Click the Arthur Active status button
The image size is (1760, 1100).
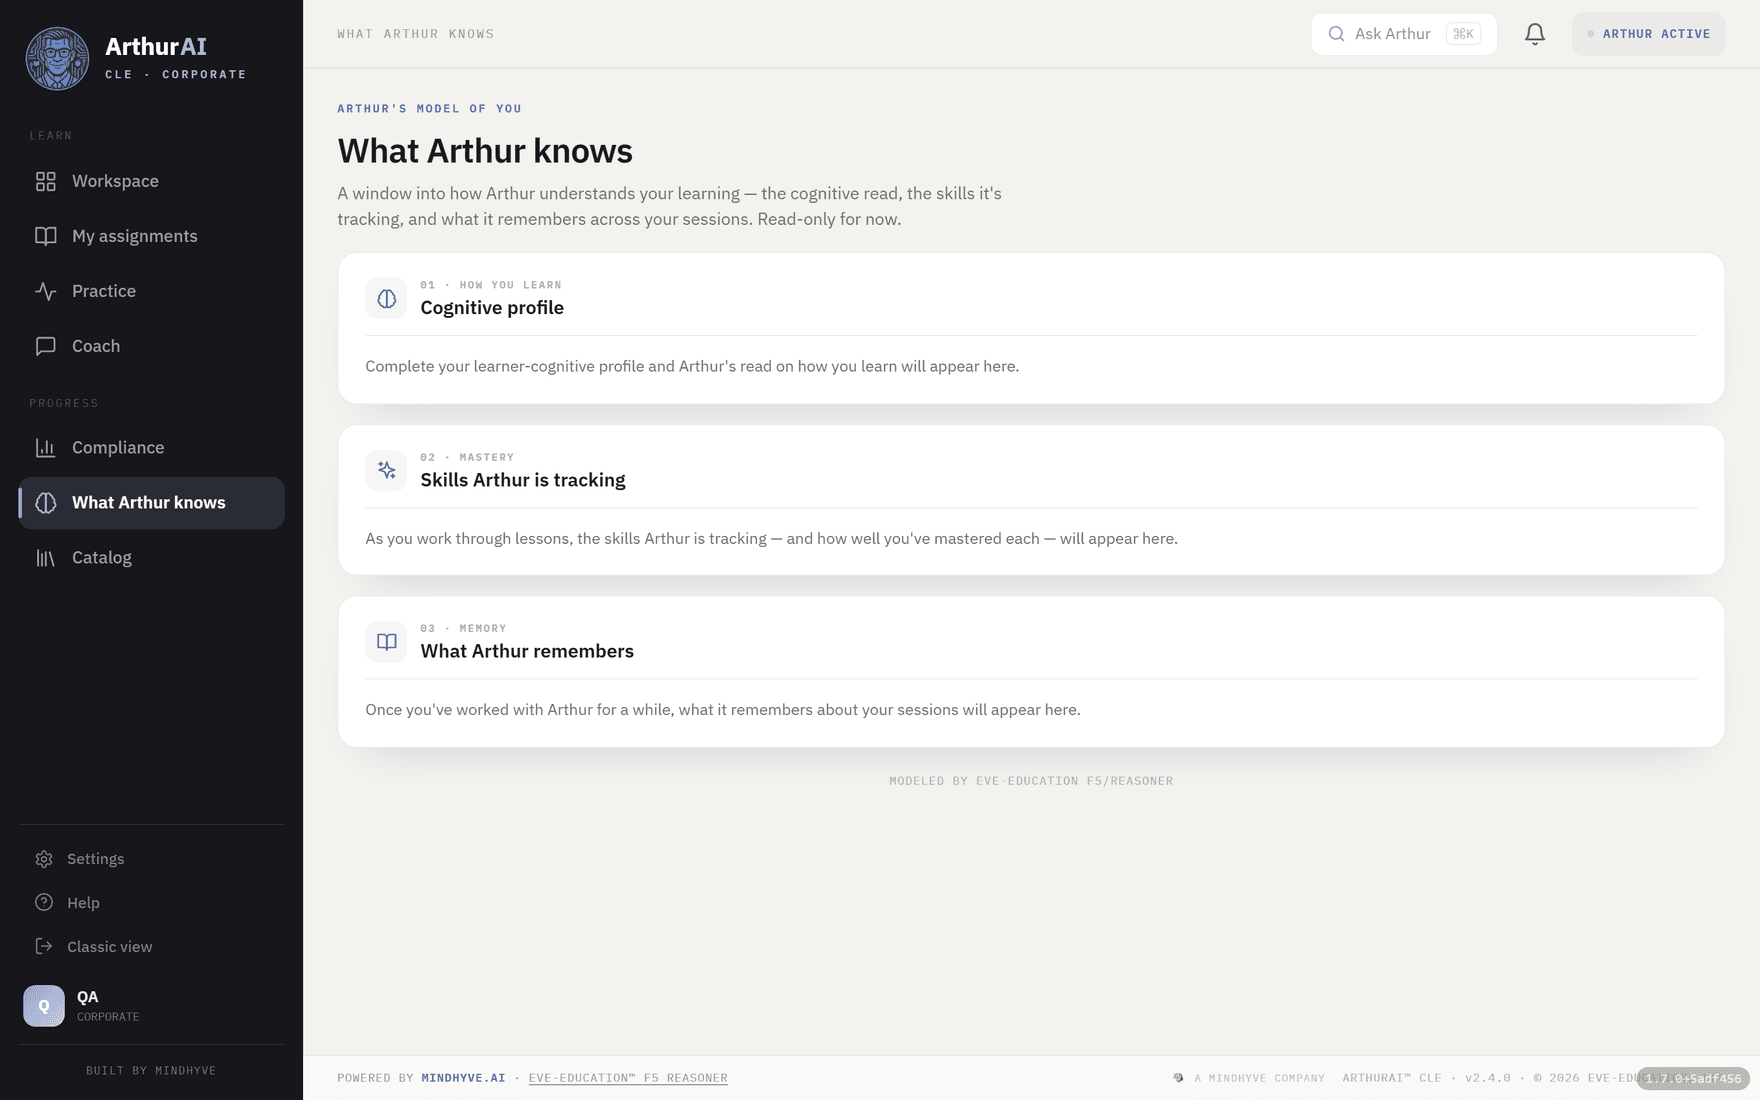(x=1648, y=34)
